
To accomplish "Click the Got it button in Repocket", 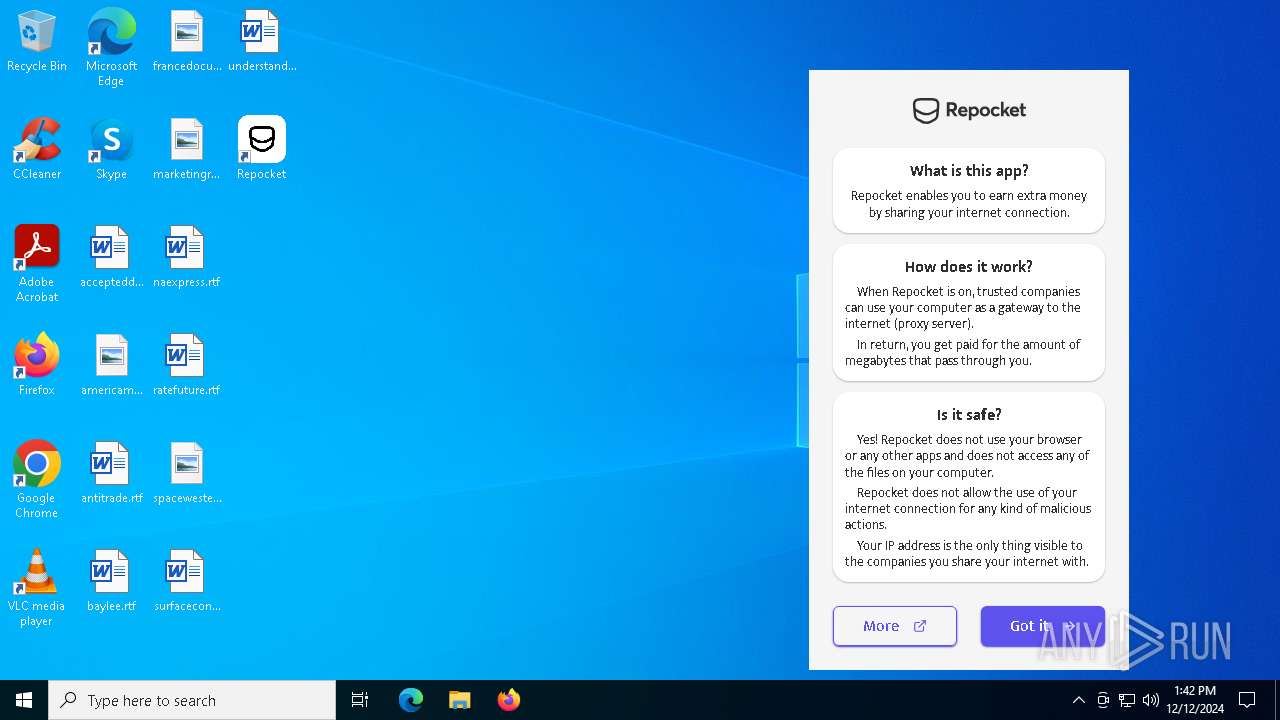I will [1043, 626].
